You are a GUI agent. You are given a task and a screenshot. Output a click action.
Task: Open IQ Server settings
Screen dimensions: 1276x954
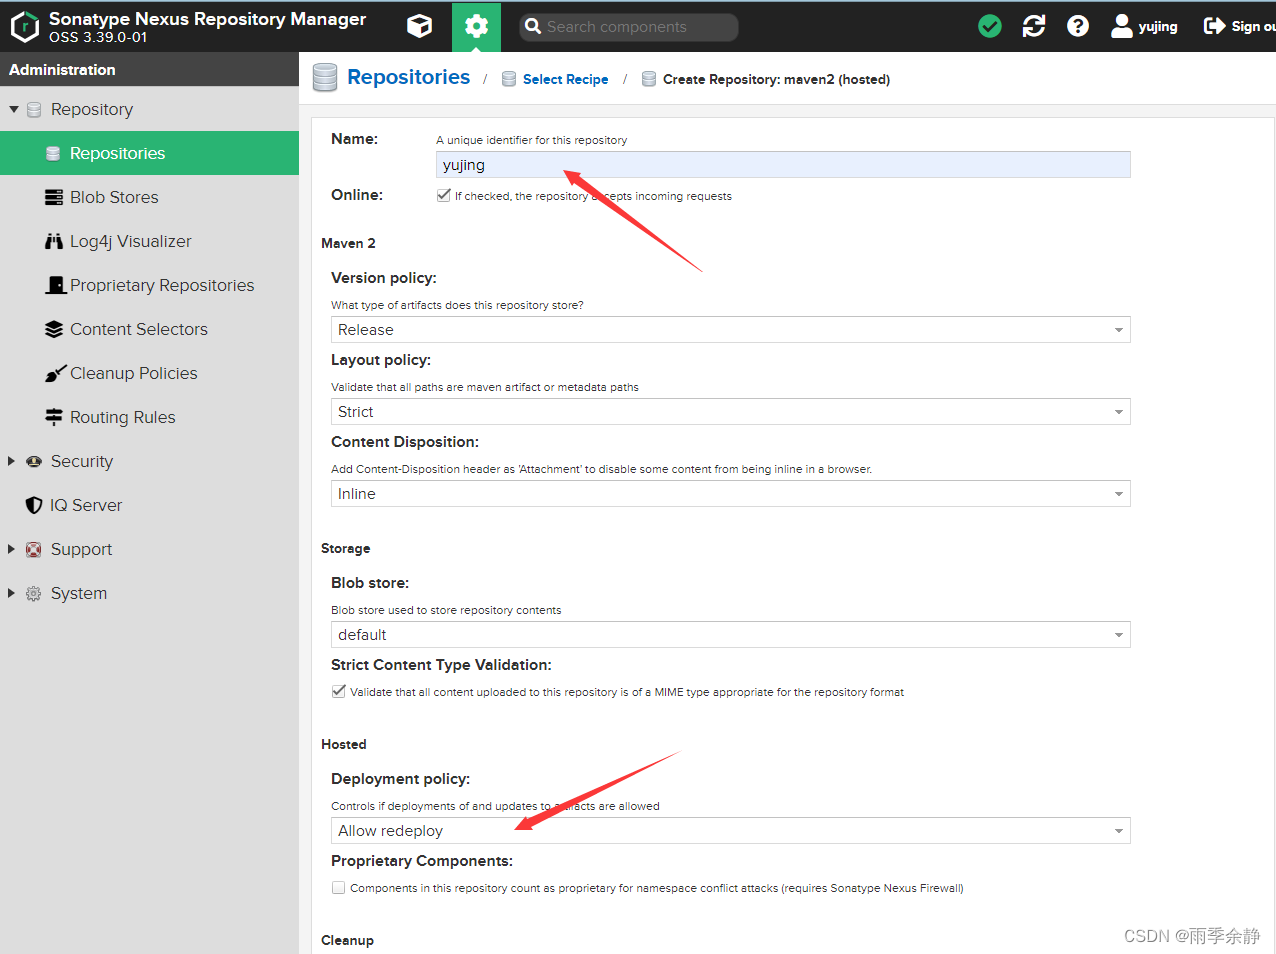click(x=86, y=505)
